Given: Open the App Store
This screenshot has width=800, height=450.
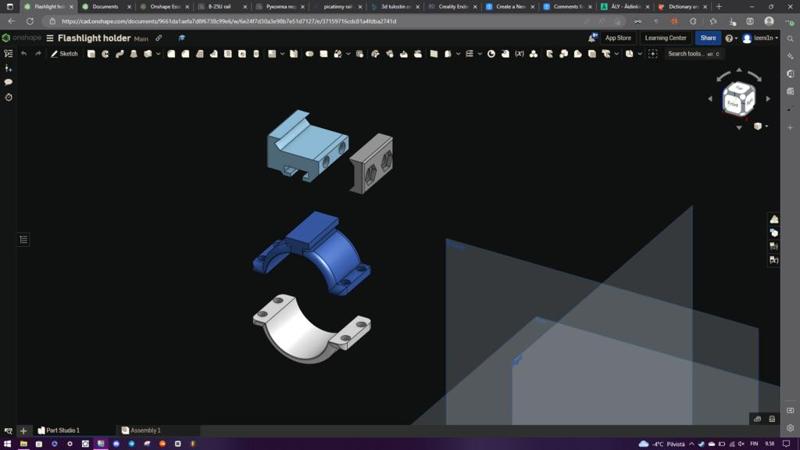Looking at the screenshot, I should 618,38.
